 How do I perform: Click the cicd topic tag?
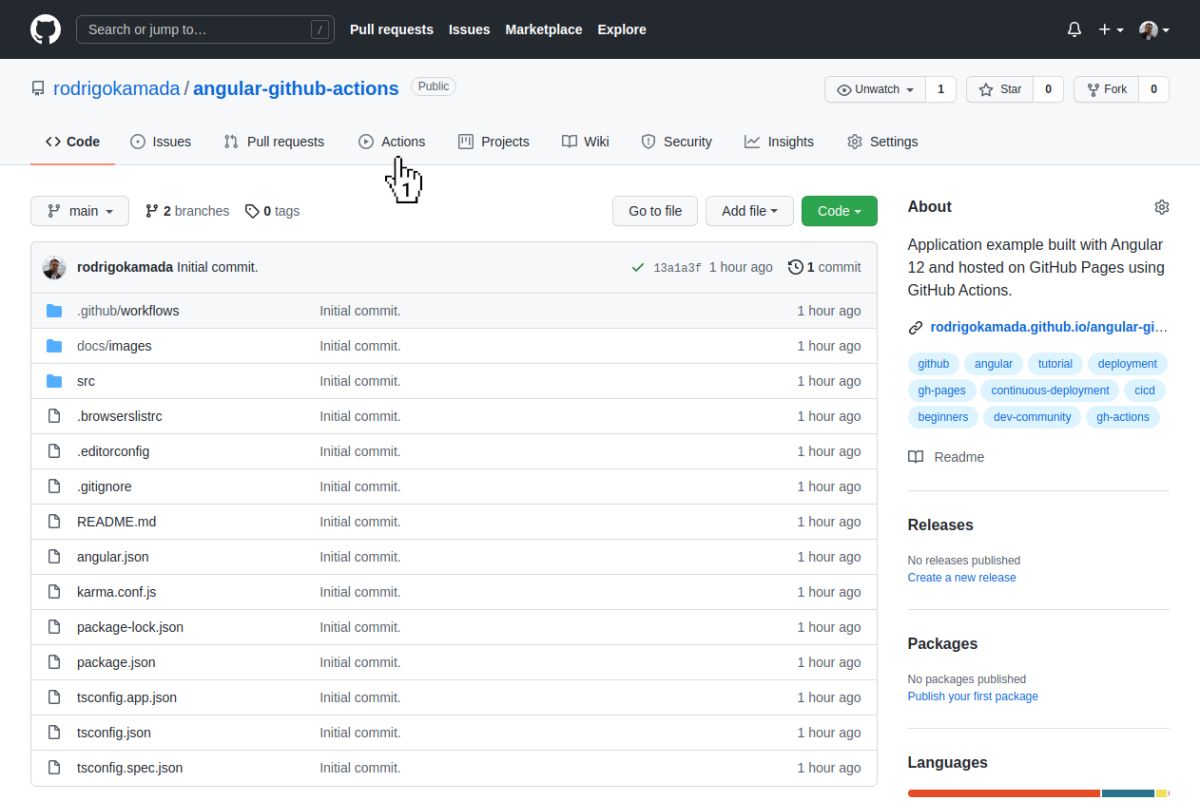[x=1145, y=391]
